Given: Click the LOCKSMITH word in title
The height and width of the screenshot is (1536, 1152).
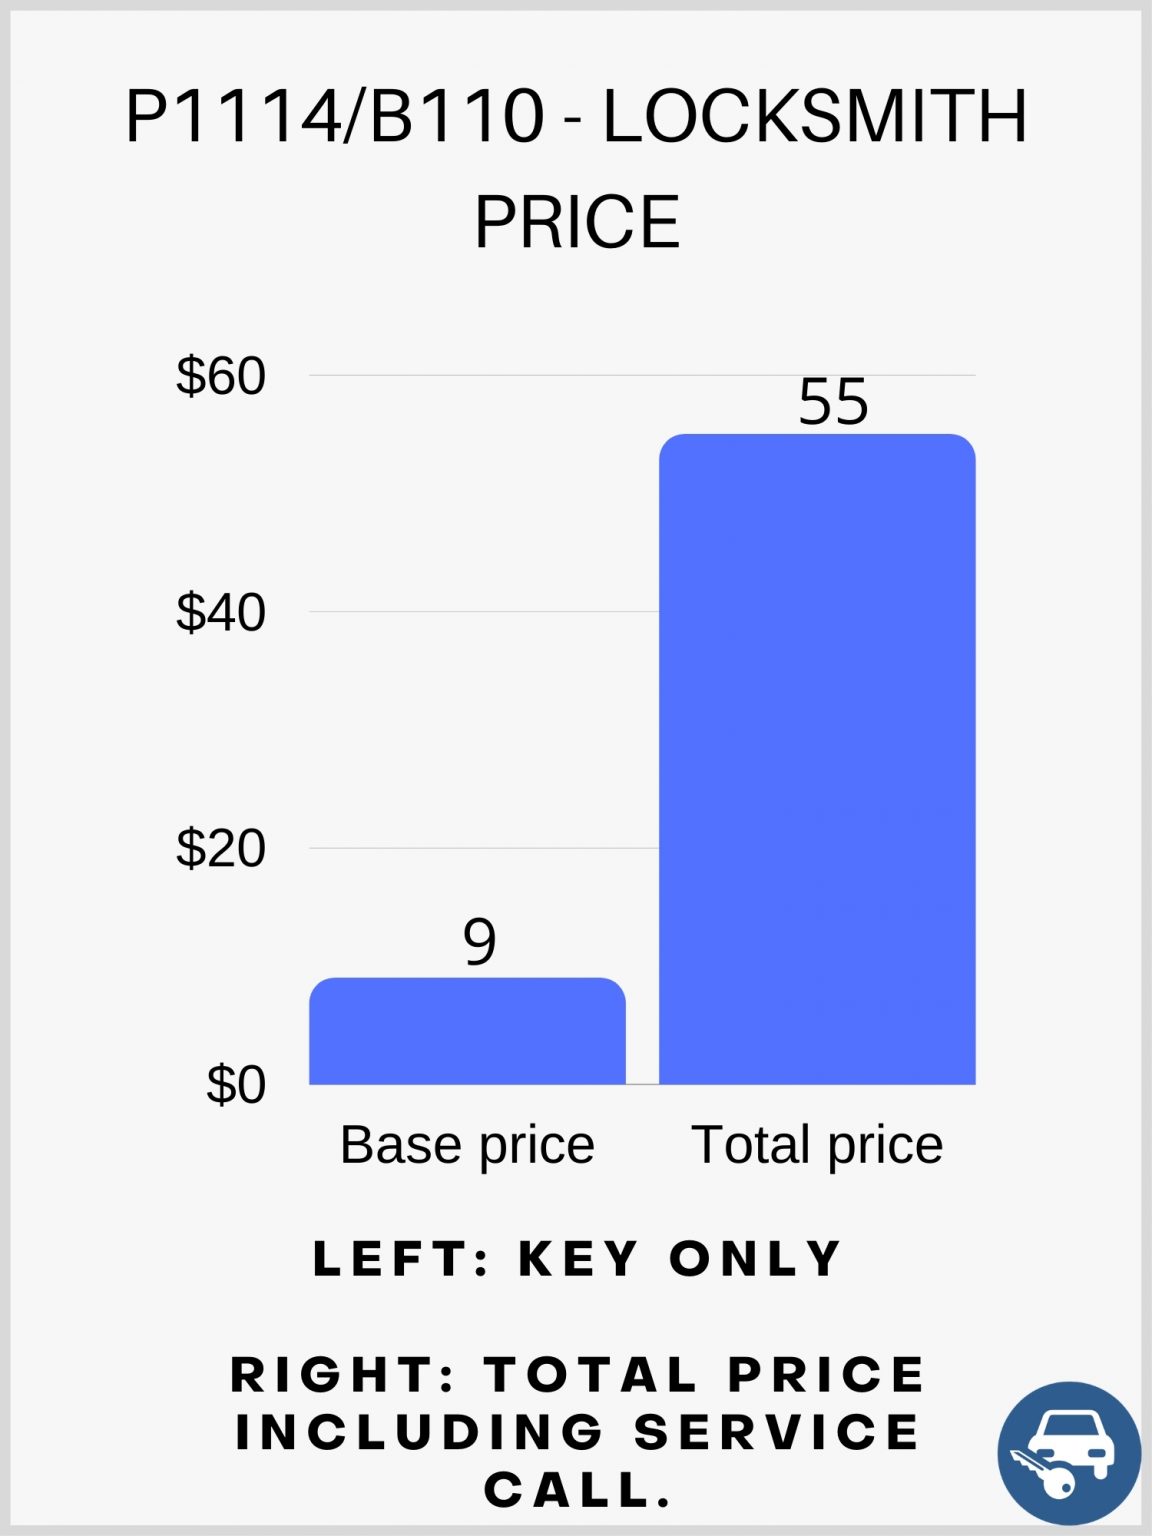Looking at the screenshot, I should click(815, 117).
